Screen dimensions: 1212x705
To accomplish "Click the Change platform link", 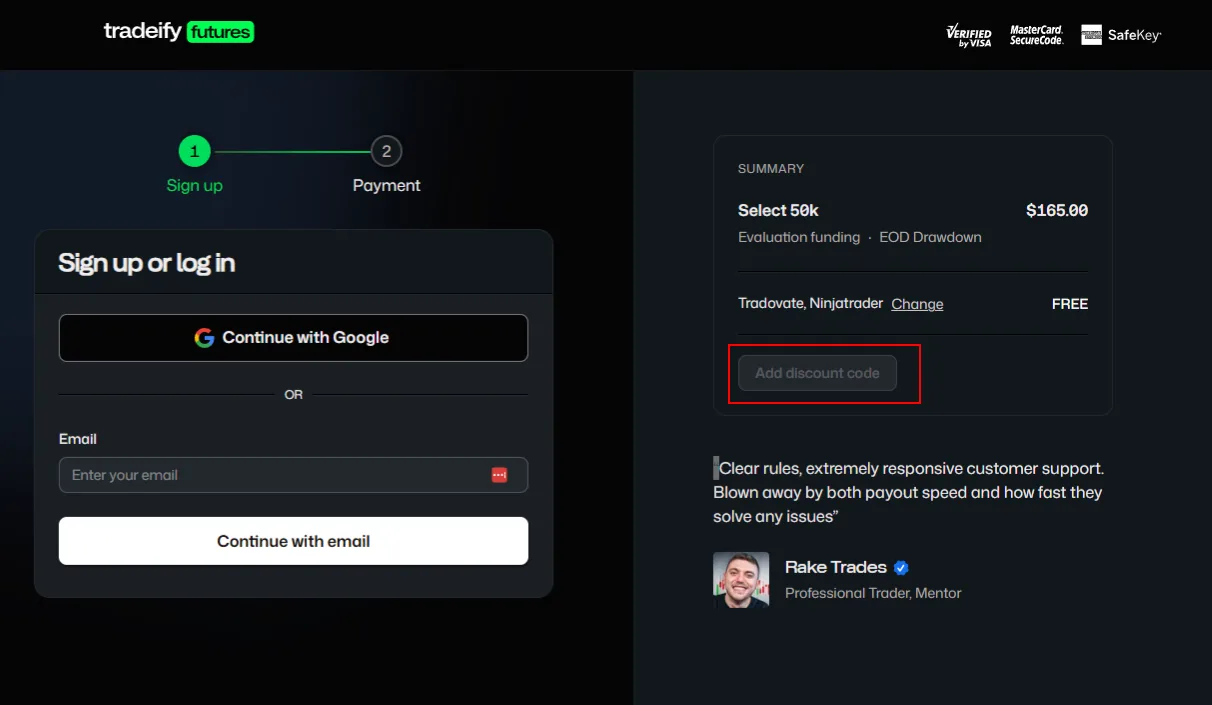I will coord(917,304).
